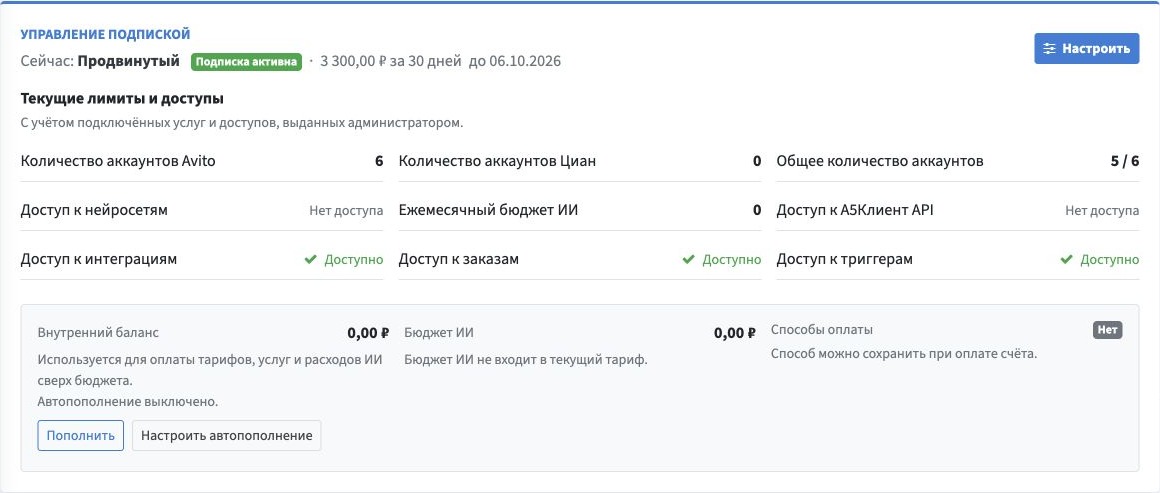1160x493 pixels.
Task: Open Настроить автопополнение settings
Action: [226, 435]
